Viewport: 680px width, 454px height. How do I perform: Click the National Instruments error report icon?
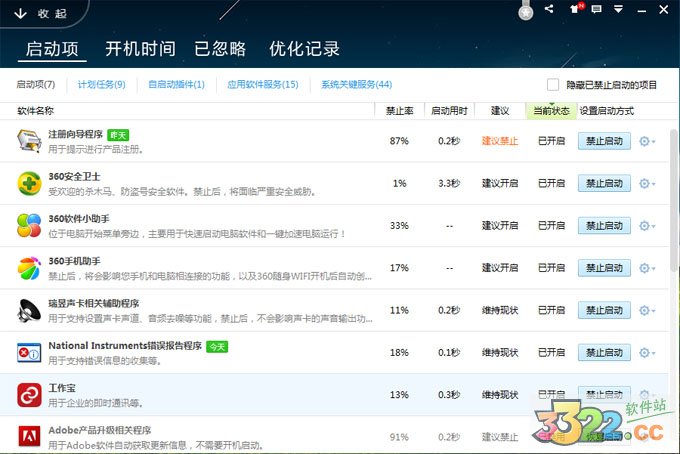pyautogui.click(x=29, y=353)
